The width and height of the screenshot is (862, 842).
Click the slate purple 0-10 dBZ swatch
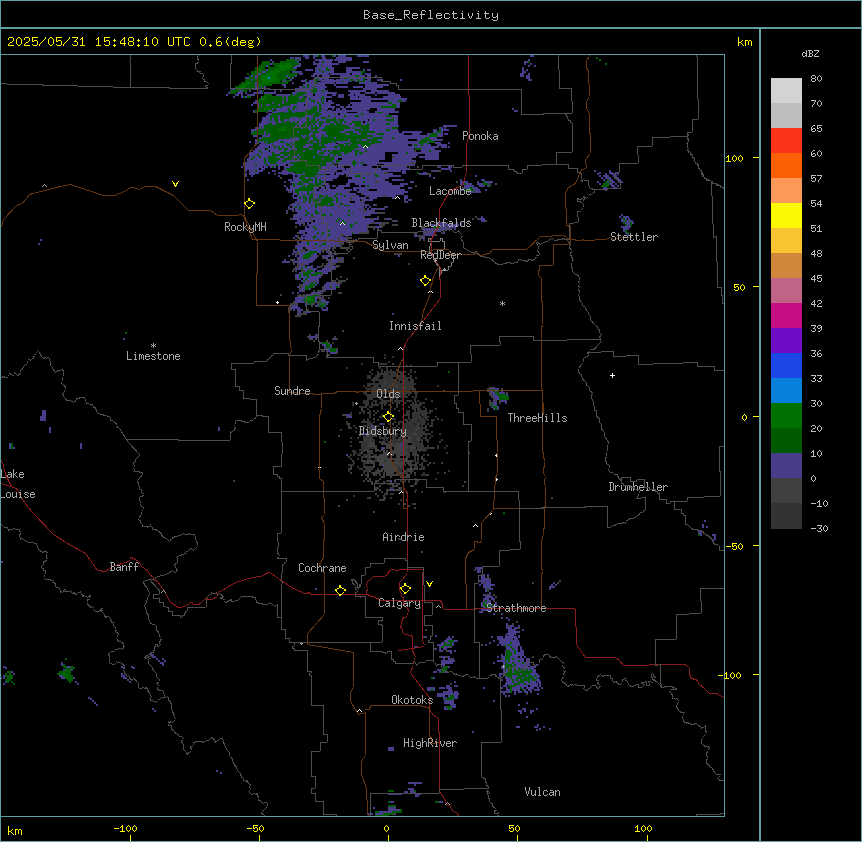(x=786, y=466)
